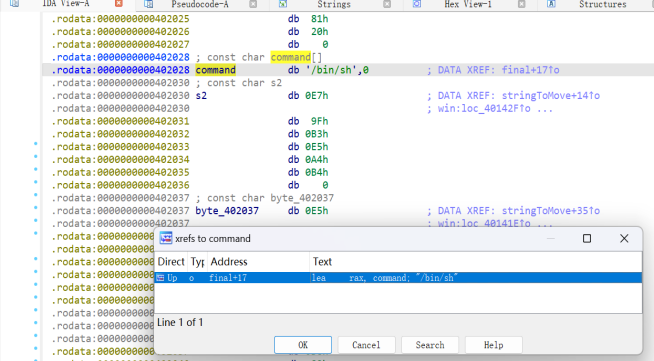Click the byte_402037 label
This screenshot has height=361, width=654.
pos(227,211)
